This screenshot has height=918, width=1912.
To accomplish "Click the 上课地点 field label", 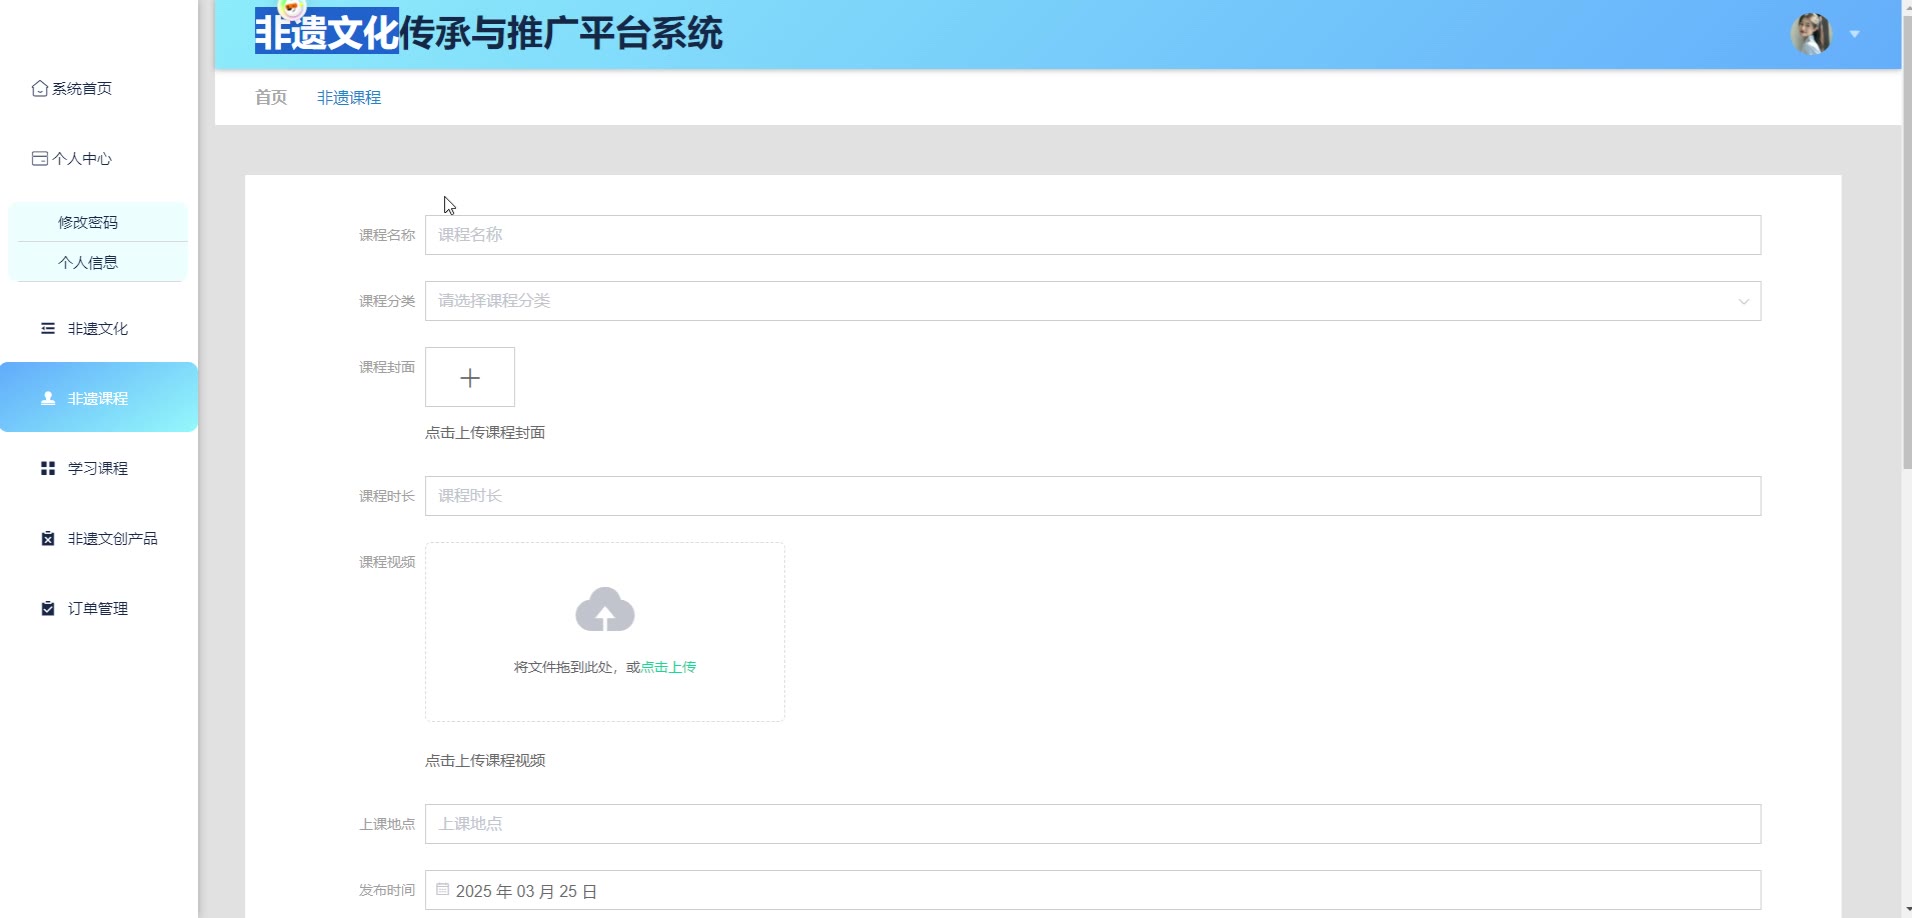I will [x=387, y=824].
